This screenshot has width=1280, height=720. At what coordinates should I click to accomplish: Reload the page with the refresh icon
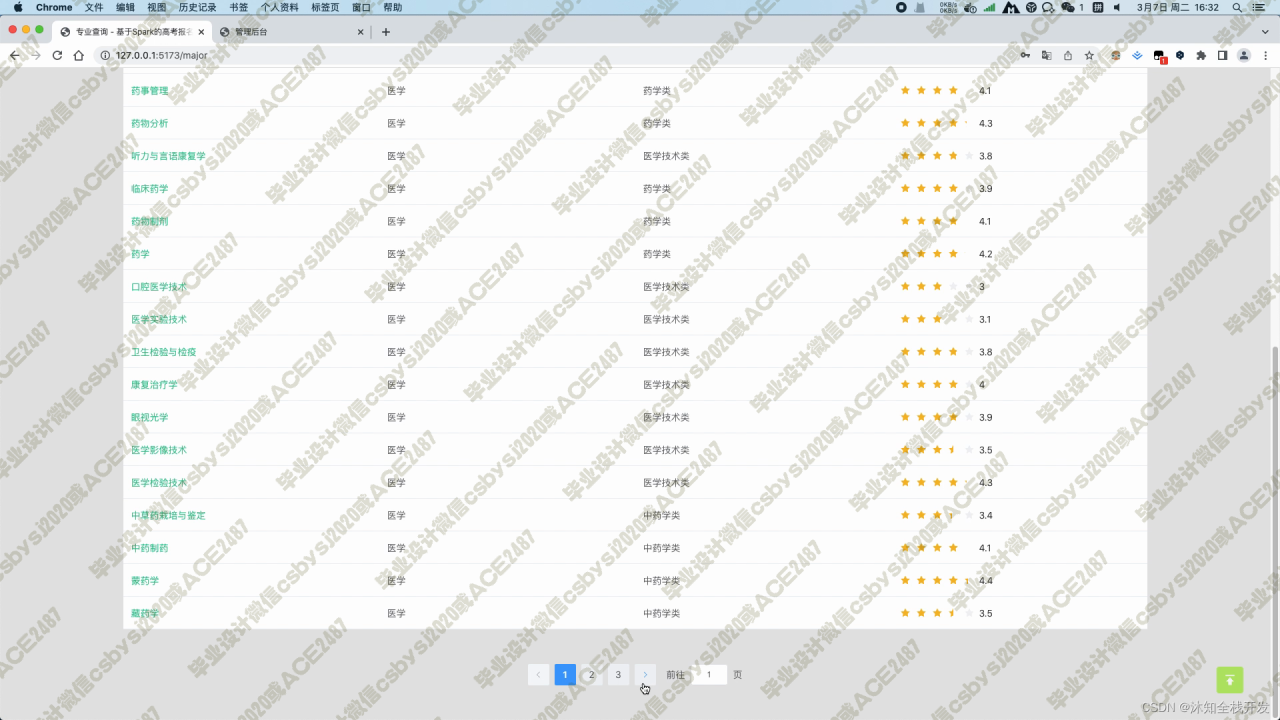click(x=57, y=55)
